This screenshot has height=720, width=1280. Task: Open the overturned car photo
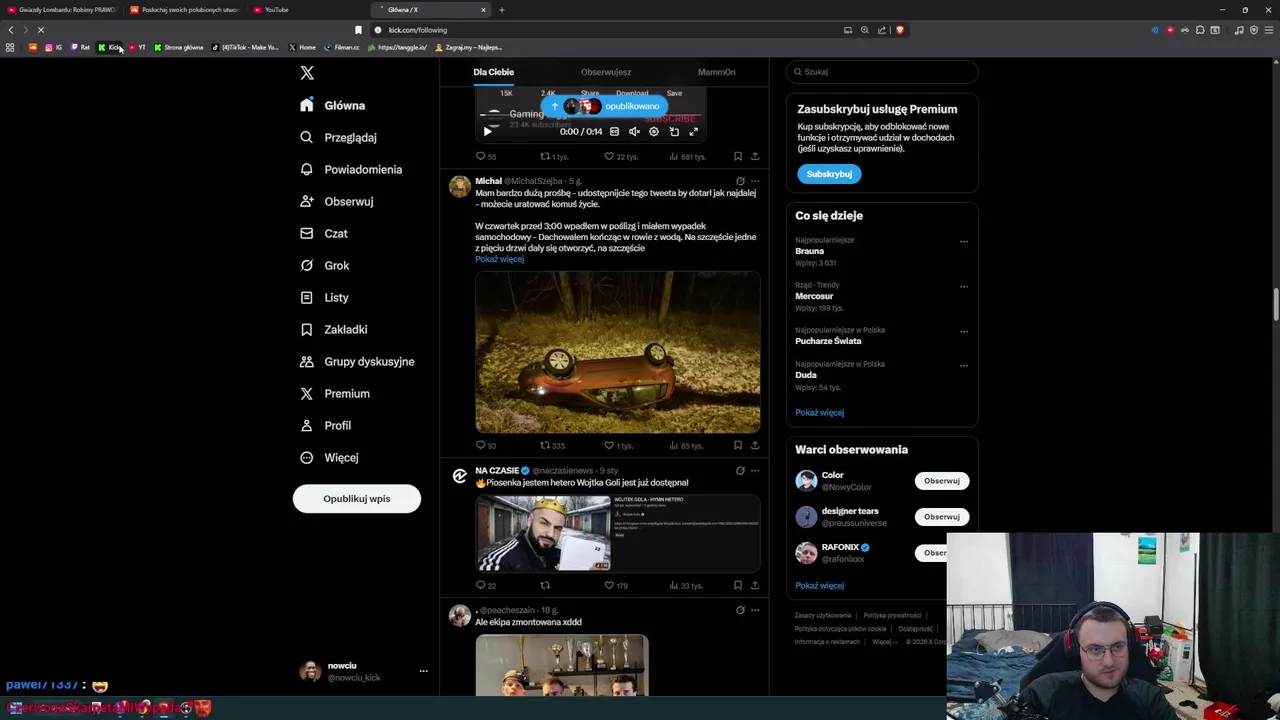[617, 352]
